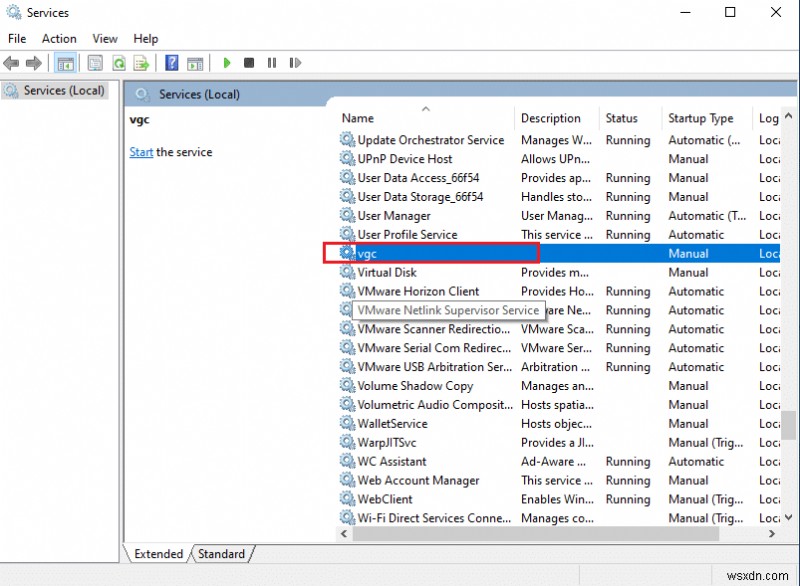Select Services (Local) in the left pane
Viewport: 800px width, 586px height.
pos(62,90)
